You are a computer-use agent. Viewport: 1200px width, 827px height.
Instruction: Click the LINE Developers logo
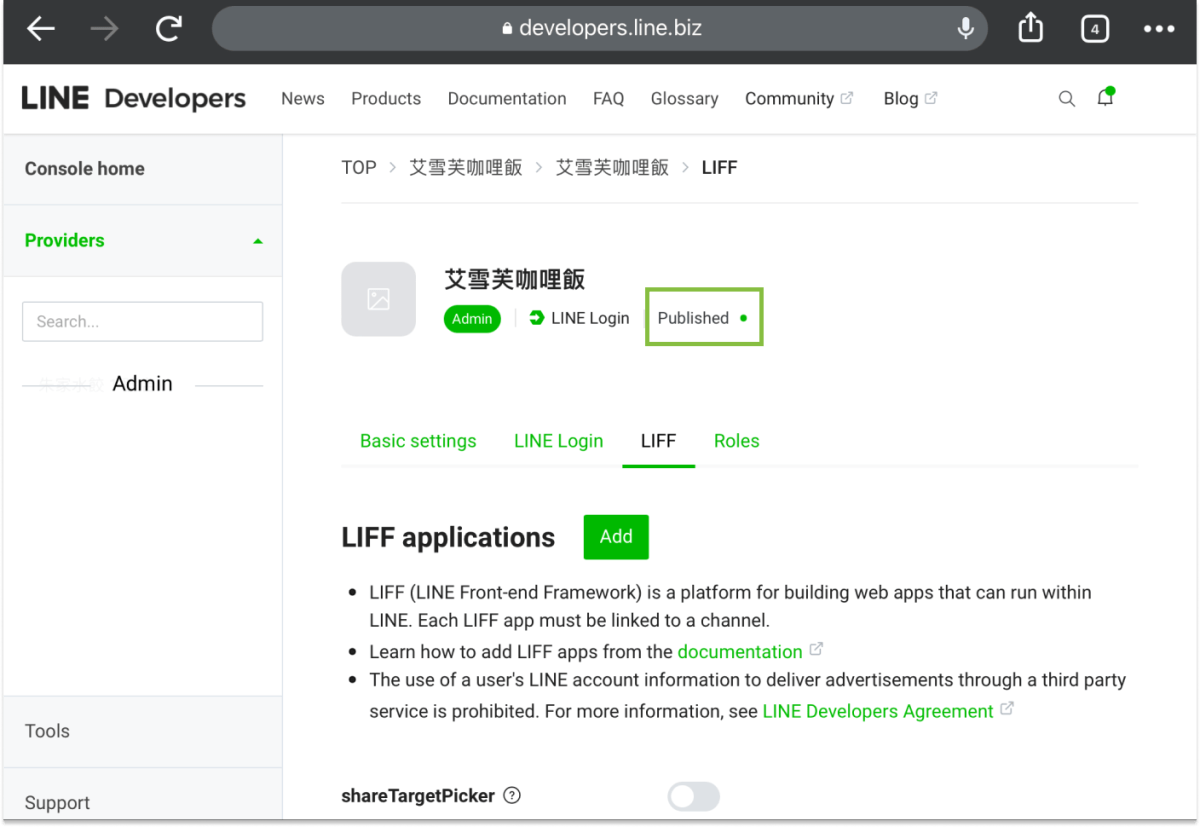133,97
